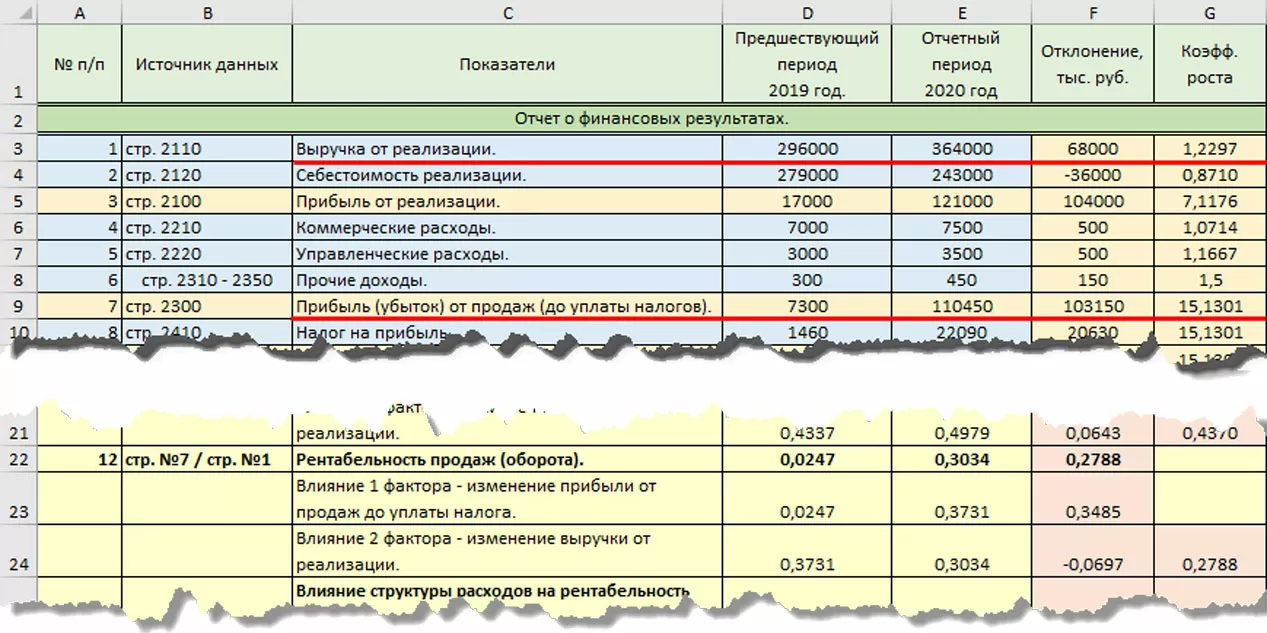
Task: Select 'Источник данных' header cell
Action: coord(207,64)
